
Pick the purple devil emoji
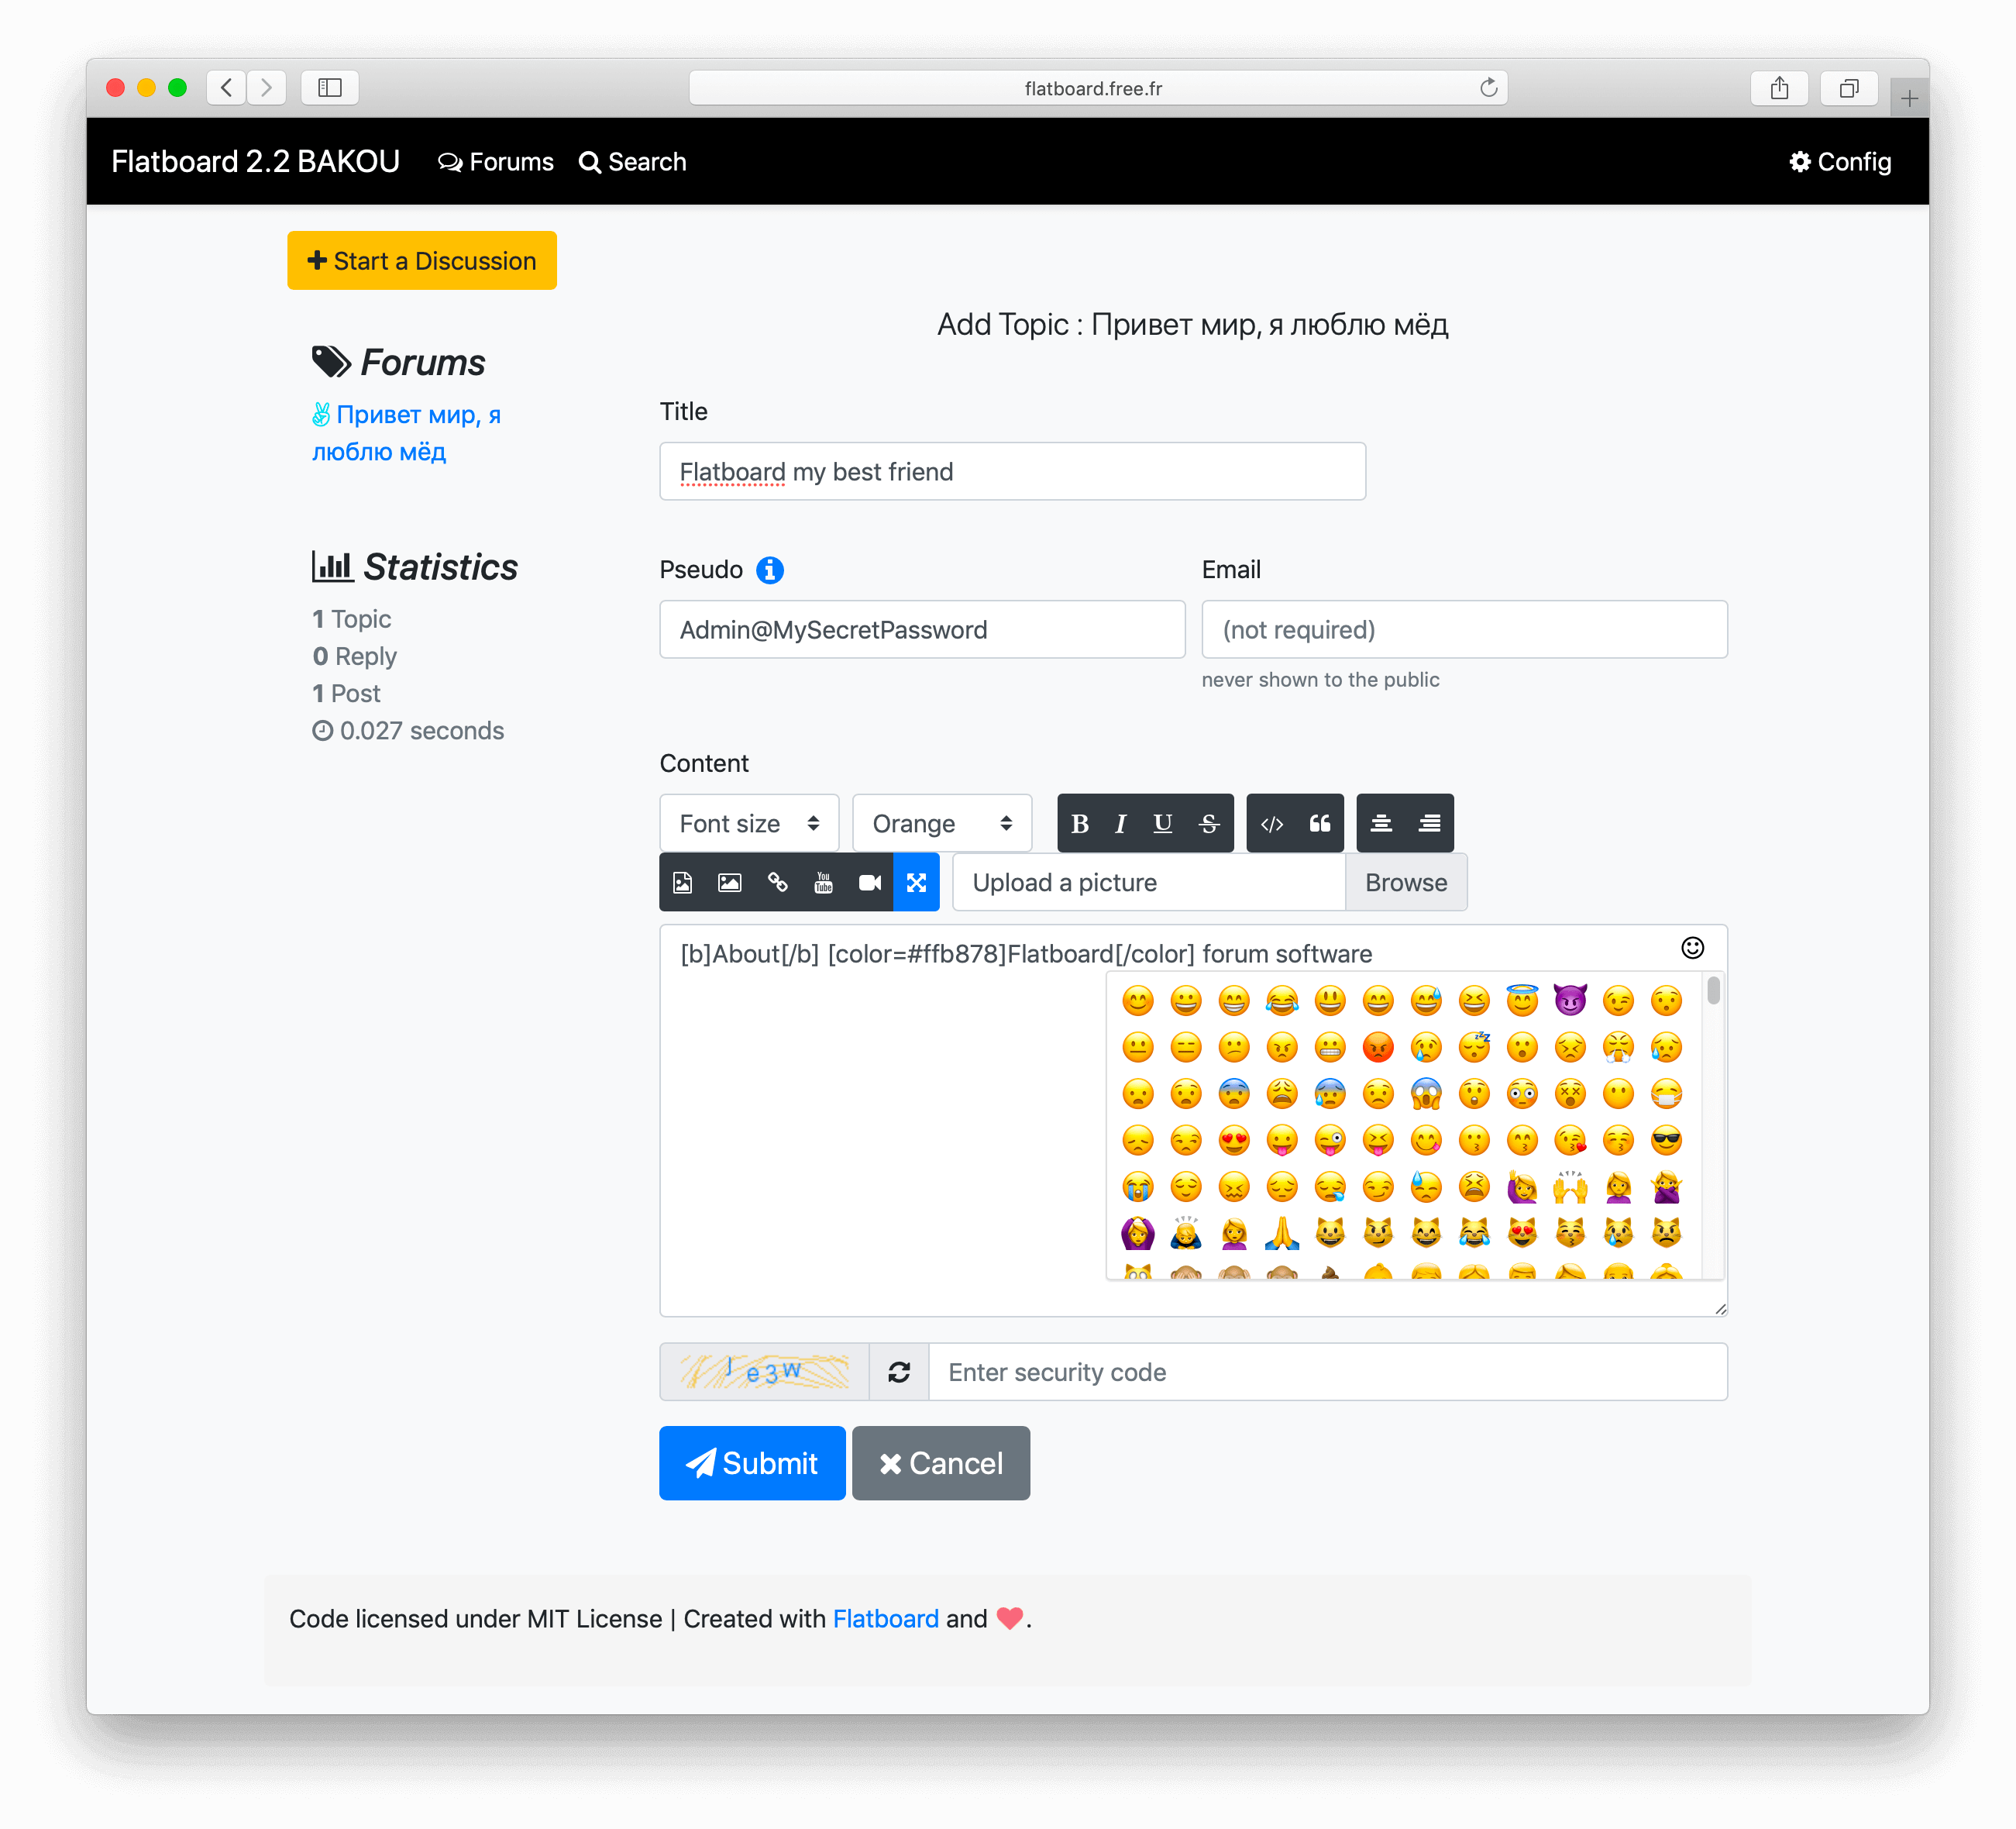coord(1570,1000)
